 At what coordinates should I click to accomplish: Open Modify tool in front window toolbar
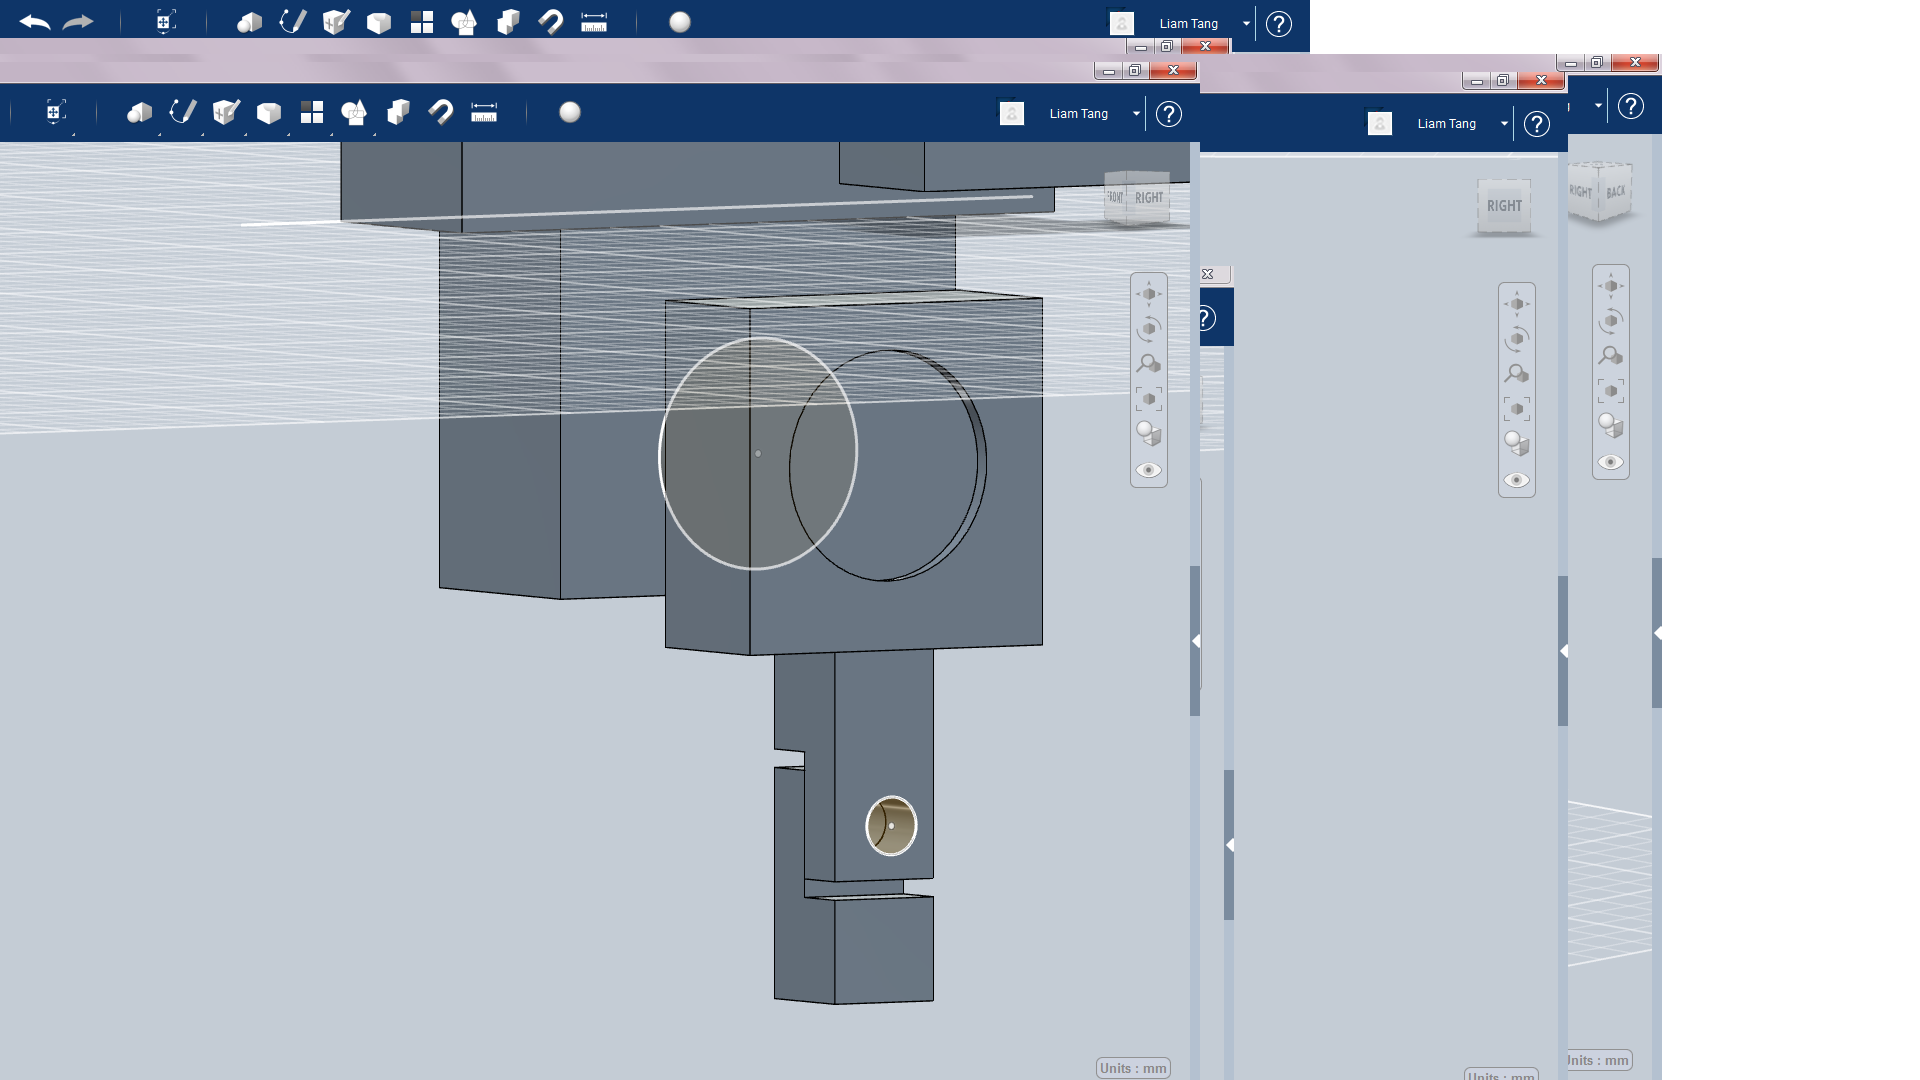pyautogui.click(x=269, y=113)
